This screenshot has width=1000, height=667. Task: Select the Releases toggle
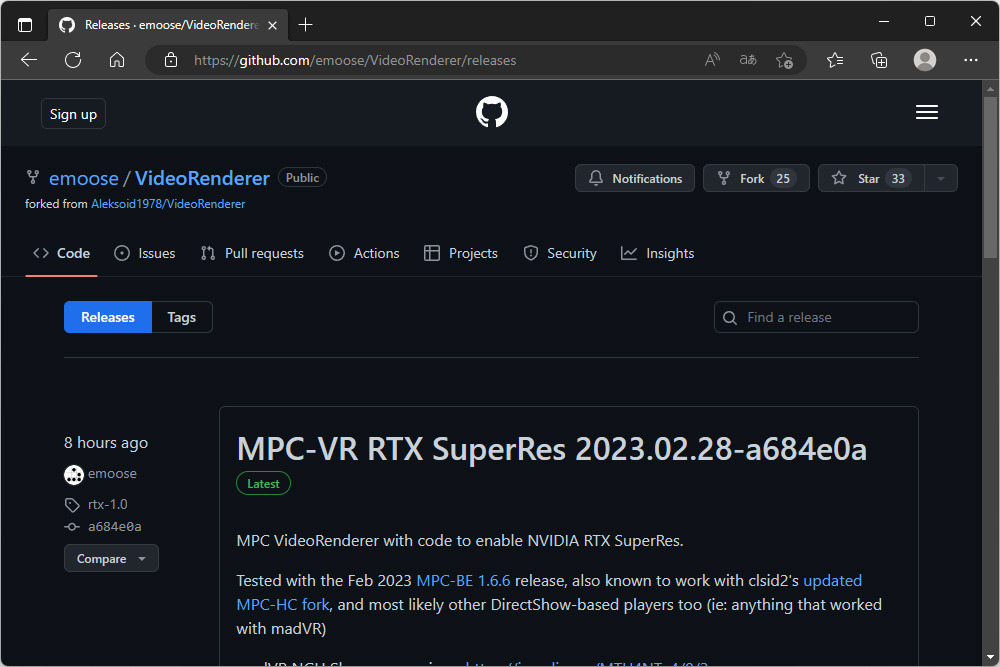[107, 317]
